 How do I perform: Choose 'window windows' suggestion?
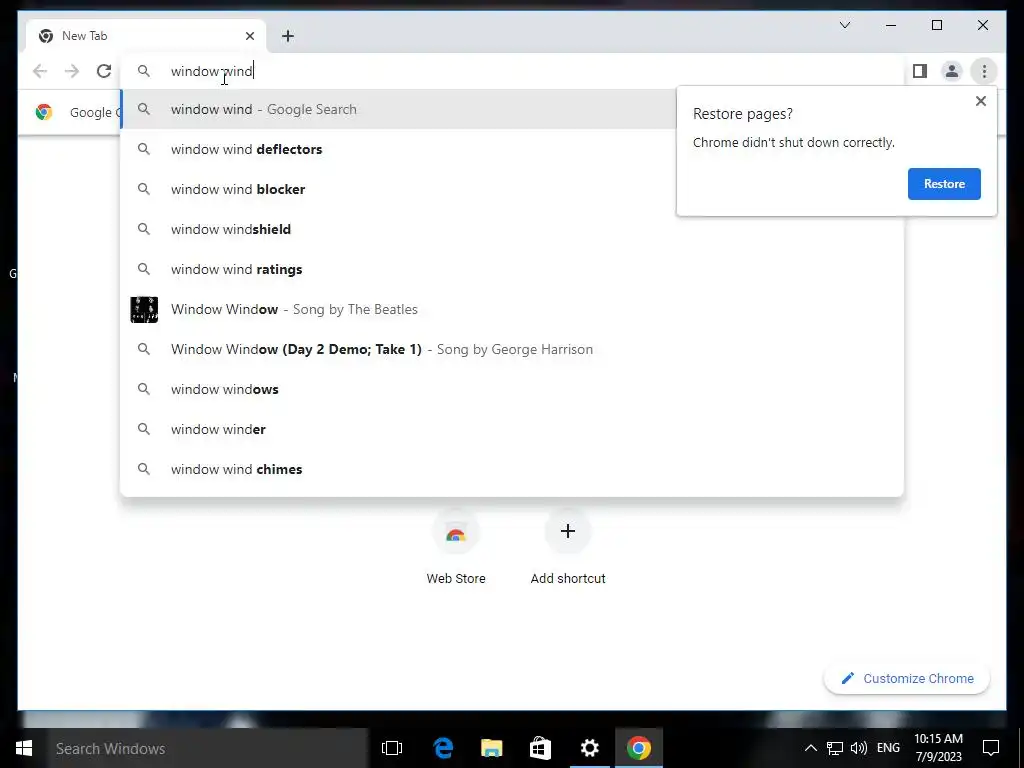click(512, 389)
